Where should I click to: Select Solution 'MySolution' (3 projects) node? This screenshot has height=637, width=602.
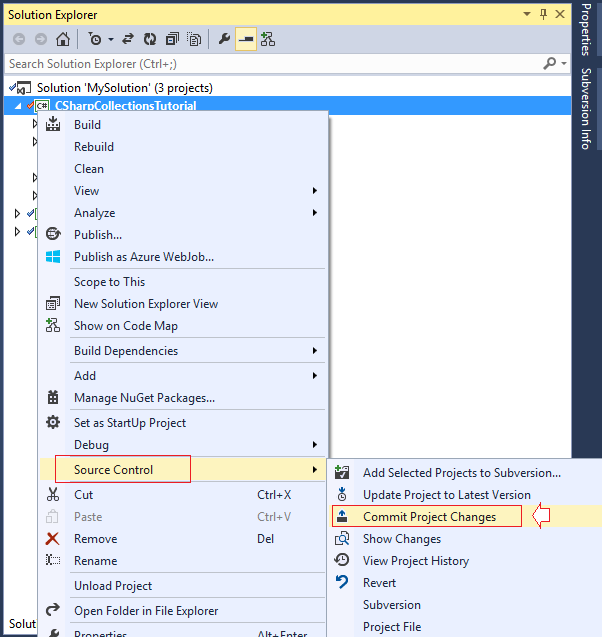coord(124,88)
